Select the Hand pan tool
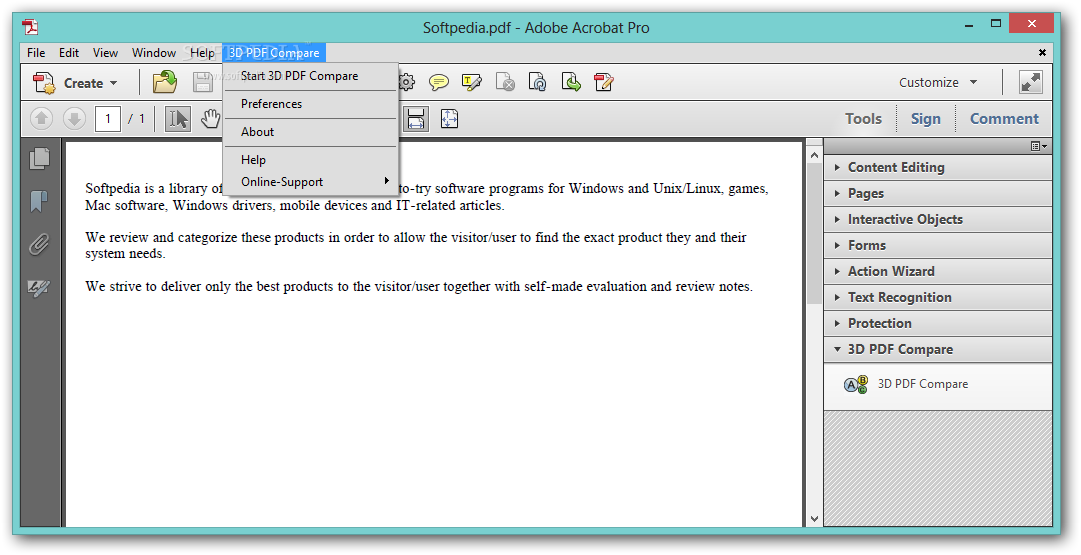Viewport: 1081px width, 555px height. 210,119
